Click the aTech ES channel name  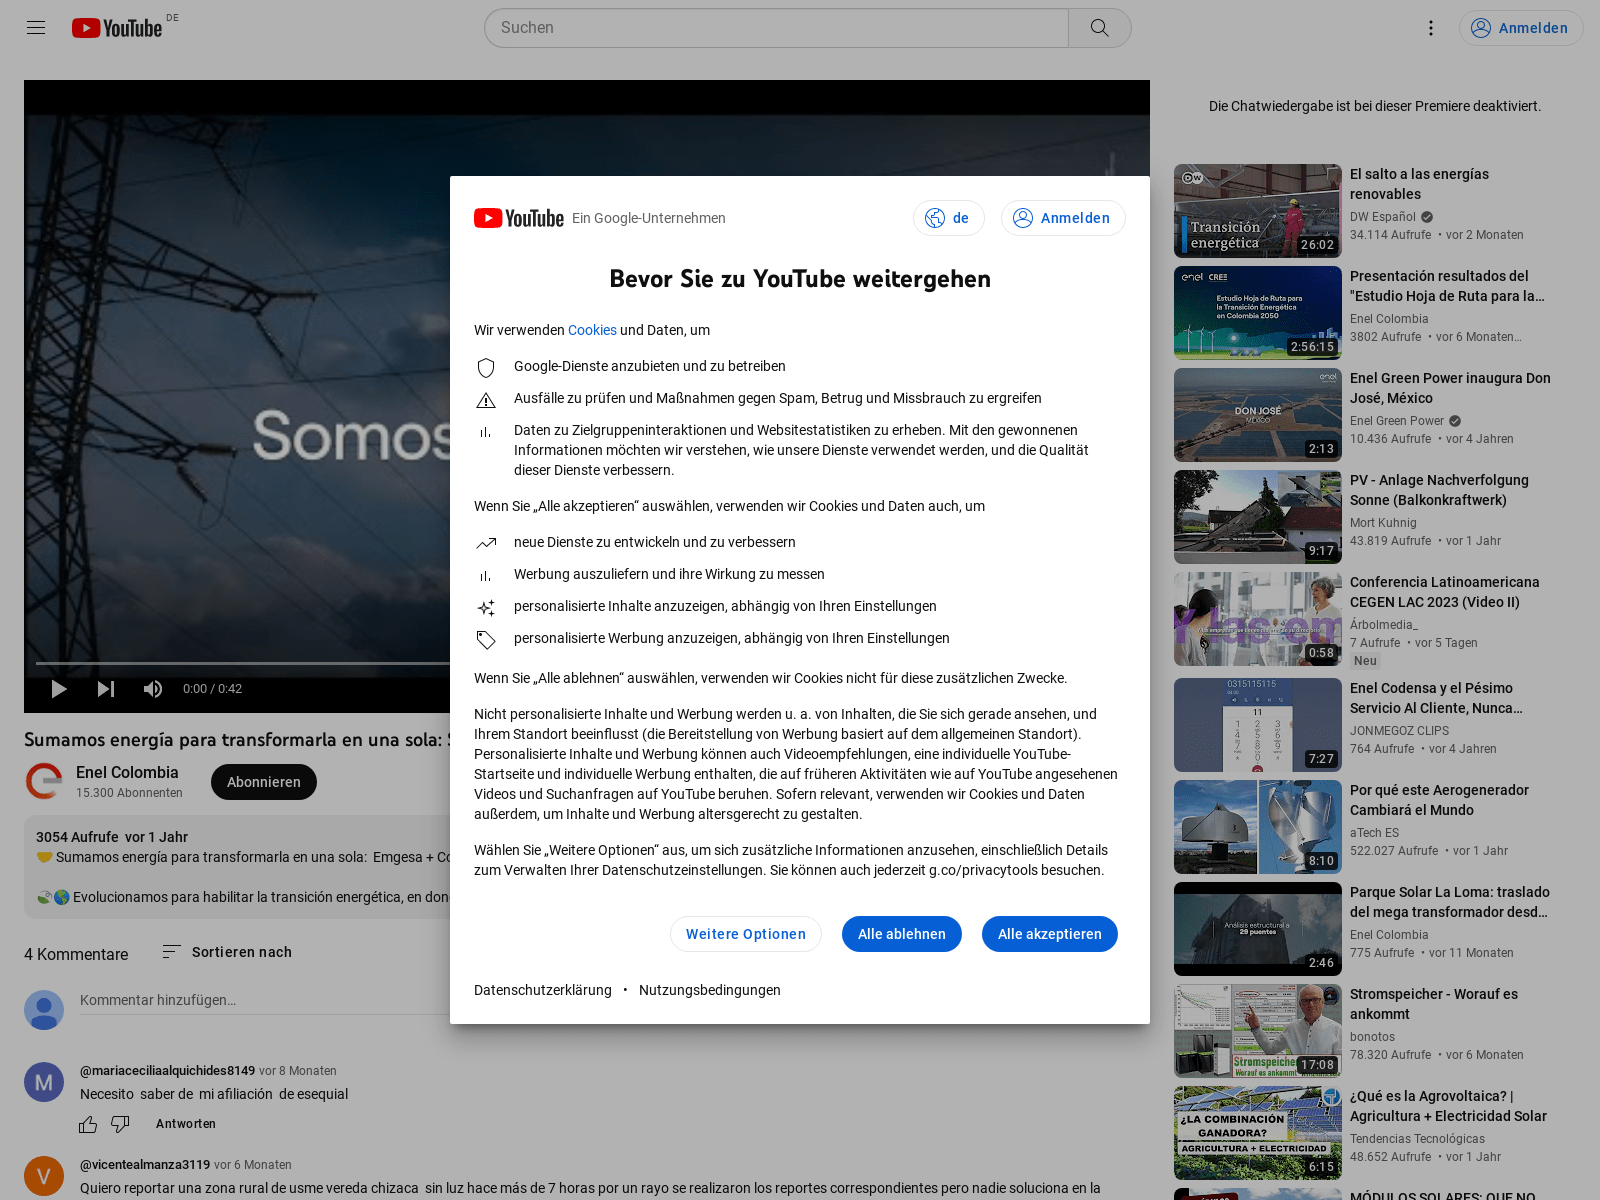pyautogui.click(x=1375, y=833)
